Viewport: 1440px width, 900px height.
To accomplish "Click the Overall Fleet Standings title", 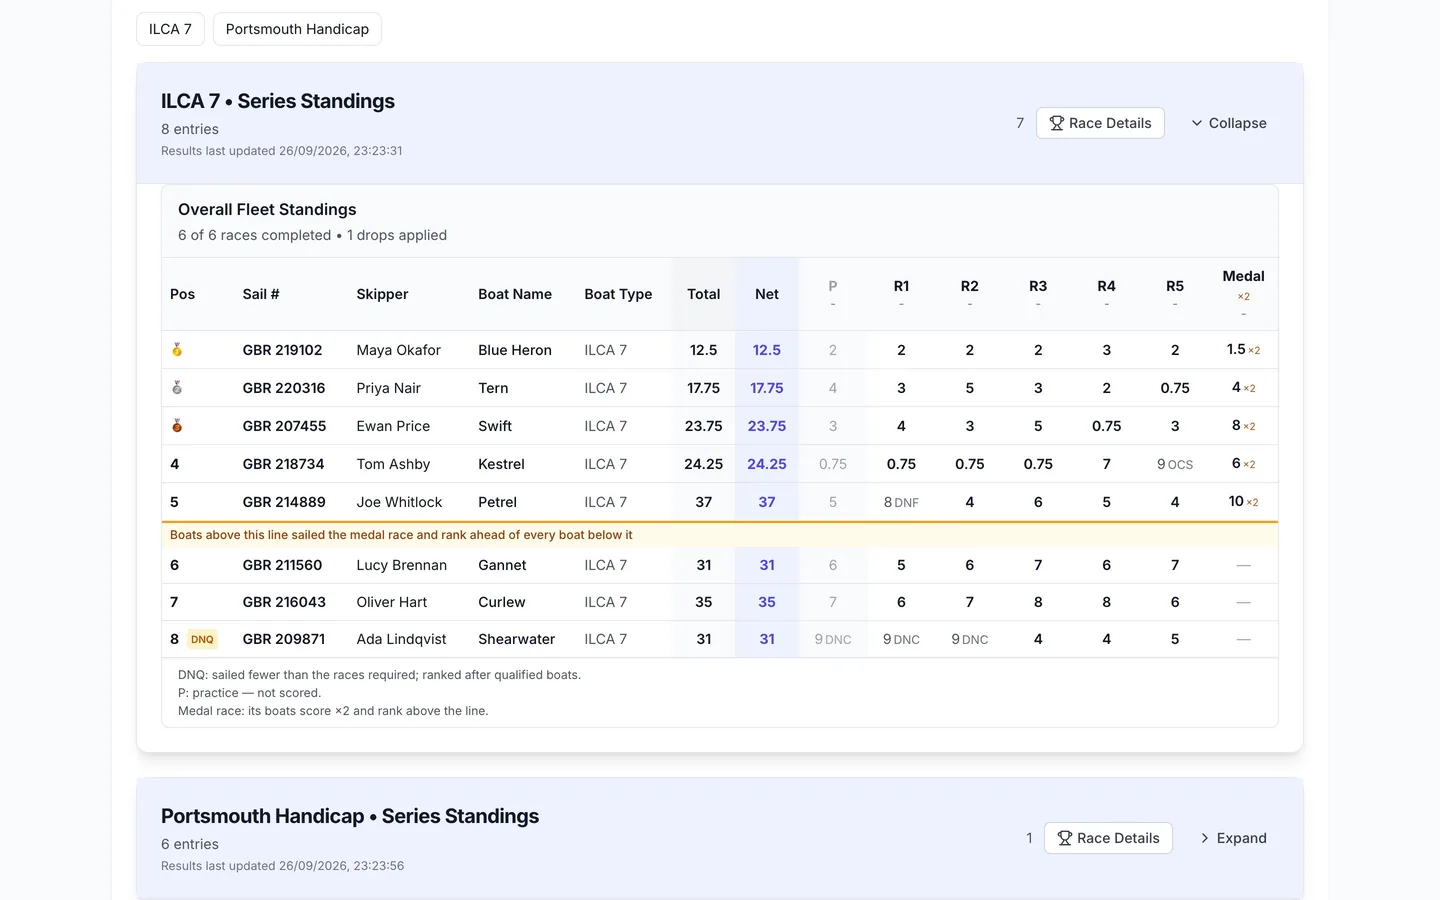I will click(267, 209).
